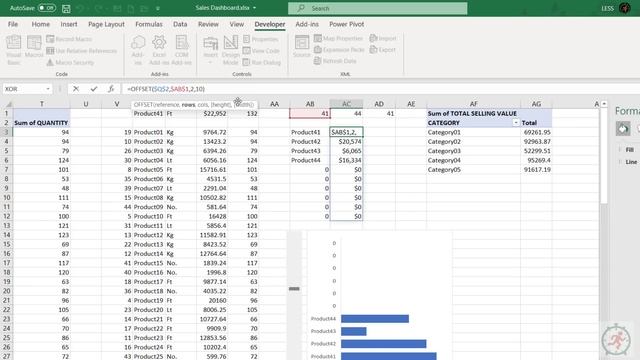Click the Product42 bar in chart
This screenshot has height=360, width=640.
(384, 344)
